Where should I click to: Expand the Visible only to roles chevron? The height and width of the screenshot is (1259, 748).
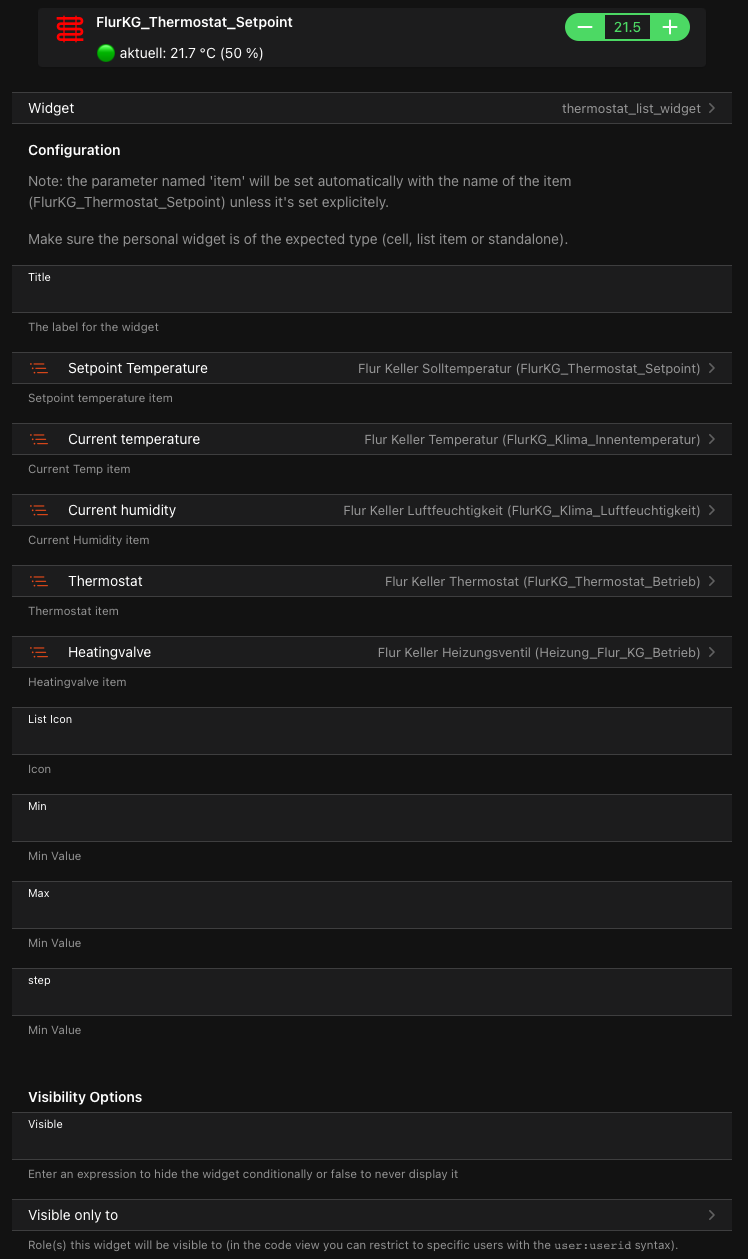click(712, 1215)
